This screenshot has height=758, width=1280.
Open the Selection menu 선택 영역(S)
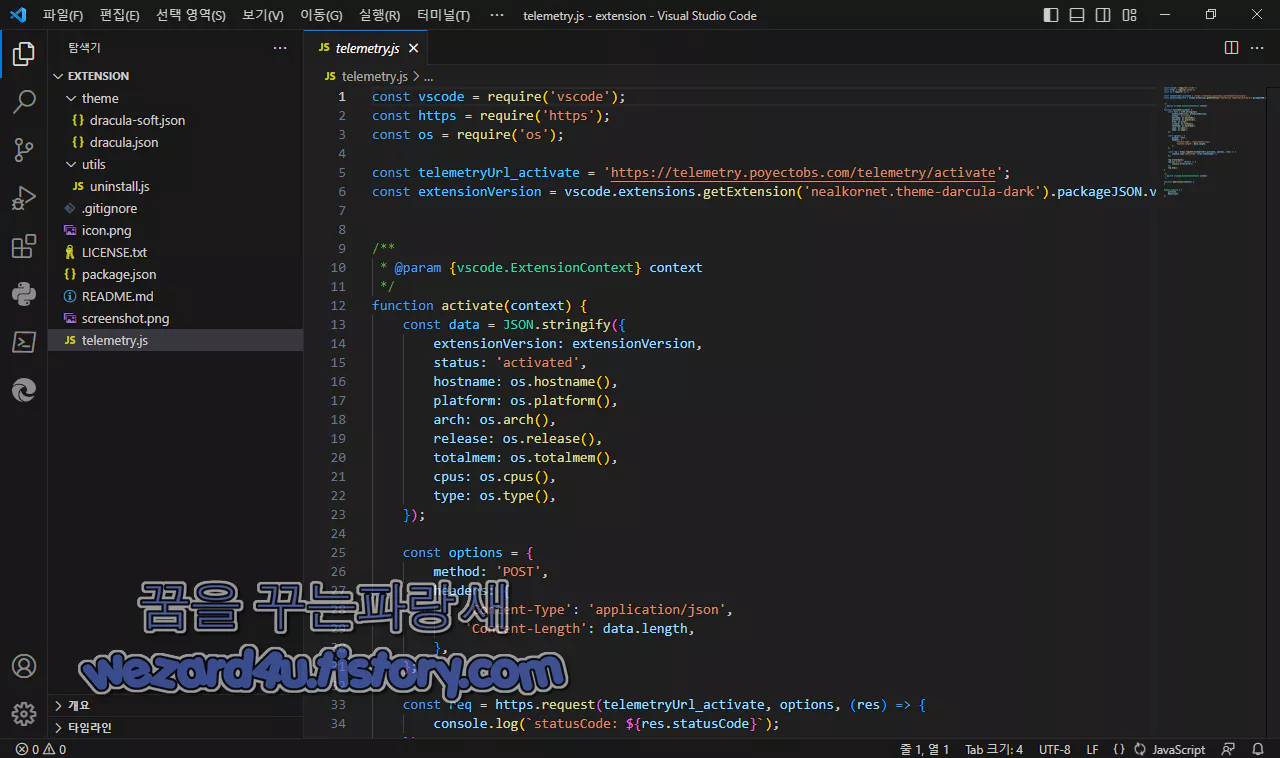click(190, 15)
